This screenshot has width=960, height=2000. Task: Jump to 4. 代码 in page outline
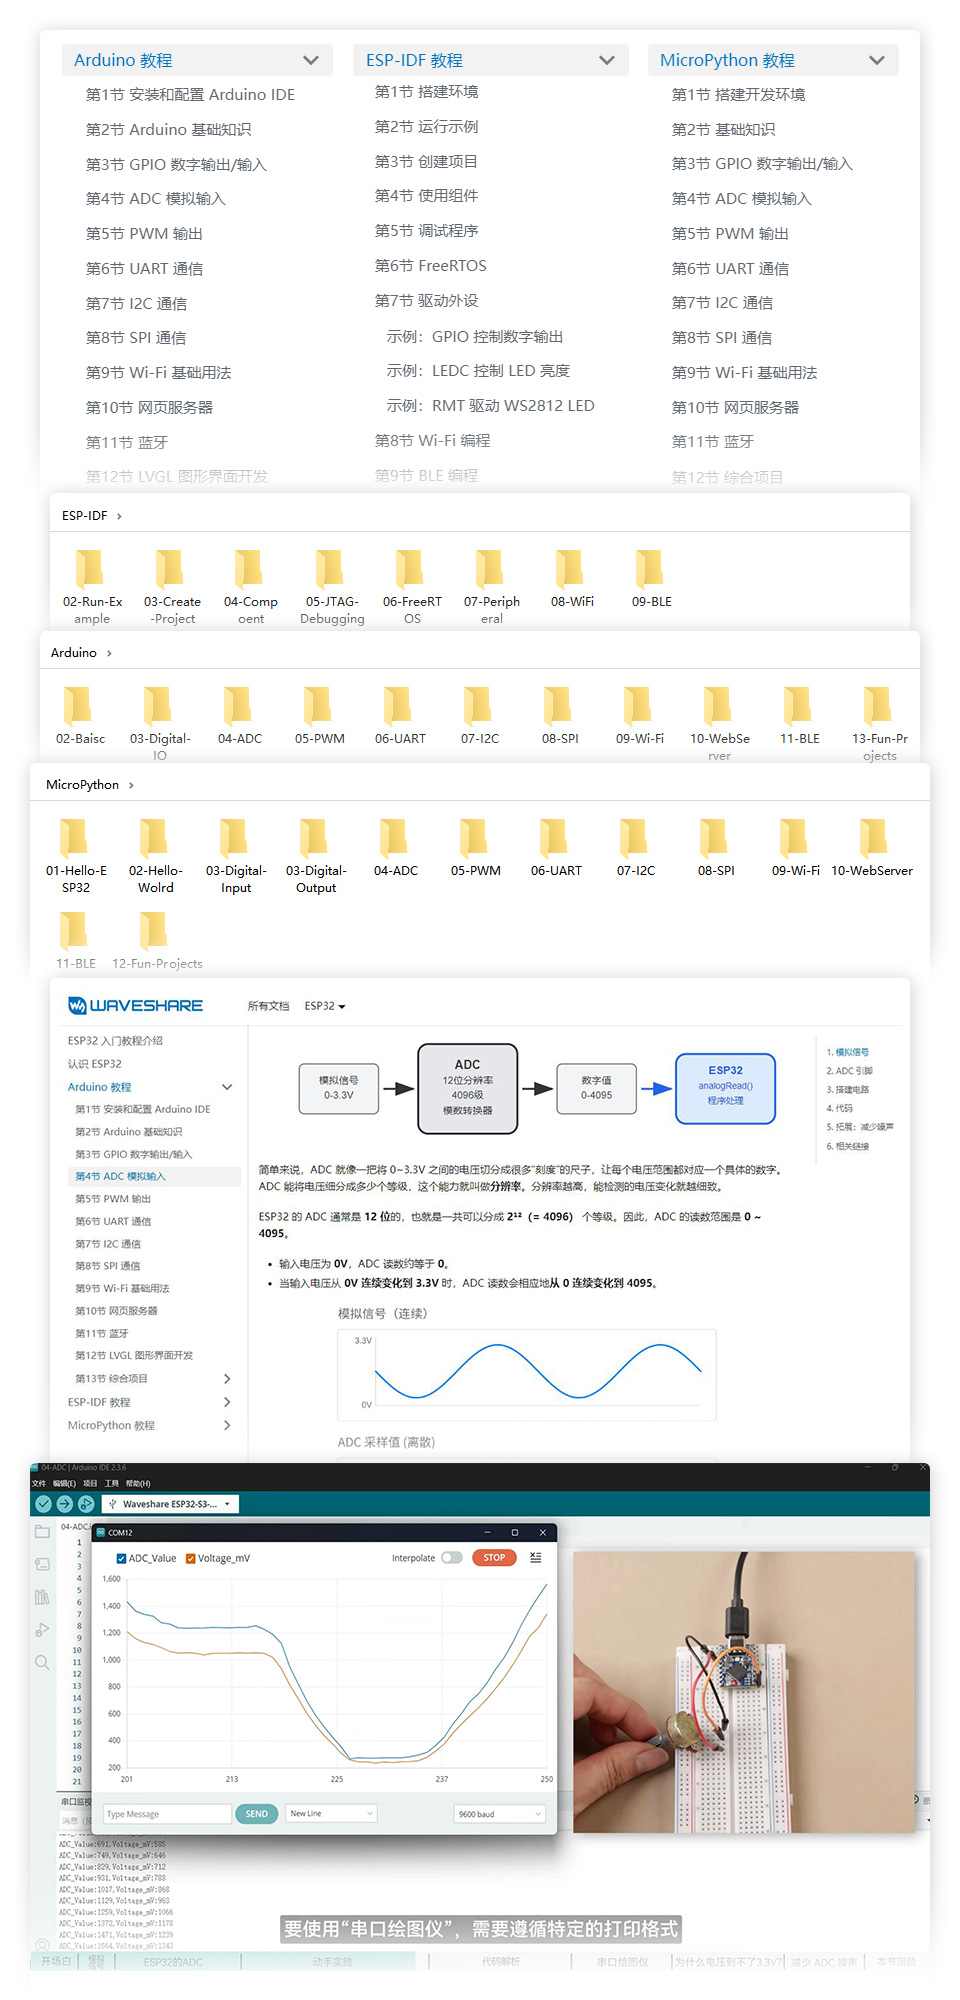pyautogui.click(x=840, y=1108)
